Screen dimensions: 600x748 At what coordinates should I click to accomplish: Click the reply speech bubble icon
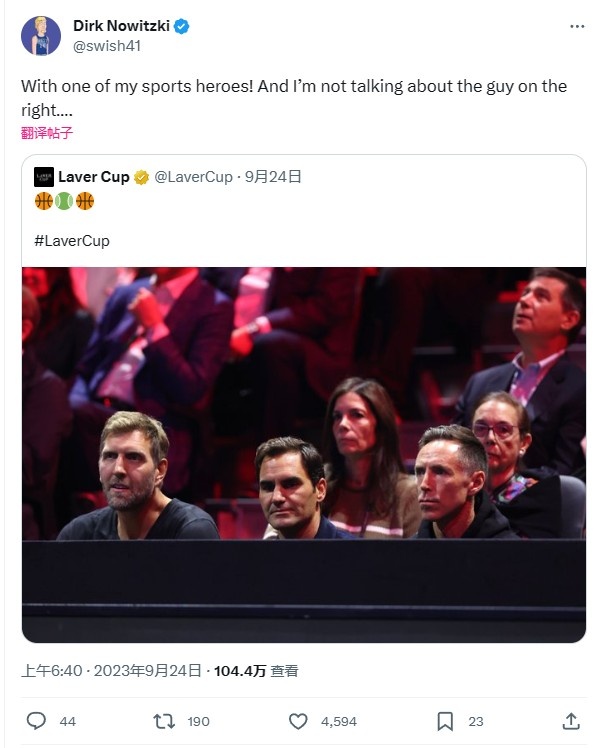tap(36, 721)
